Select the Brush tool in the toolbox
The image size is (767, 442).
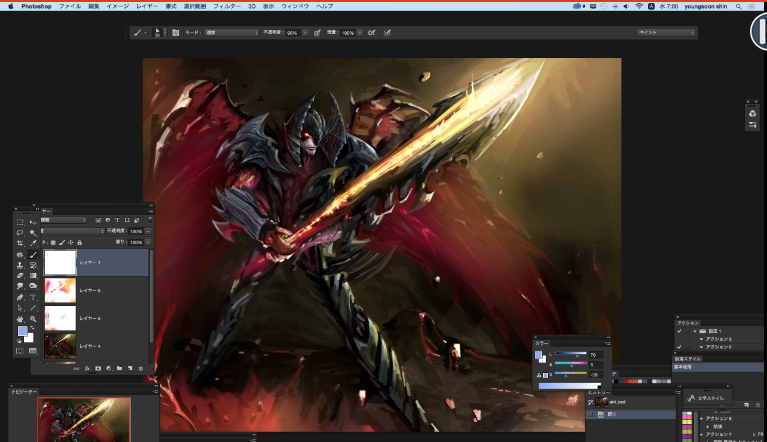point(33,255)
